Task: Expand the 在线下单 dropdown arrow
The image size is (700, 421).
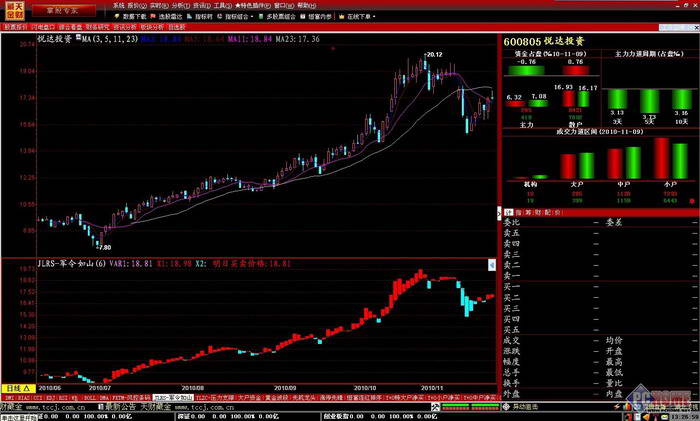Action: [x=374, y=17]
